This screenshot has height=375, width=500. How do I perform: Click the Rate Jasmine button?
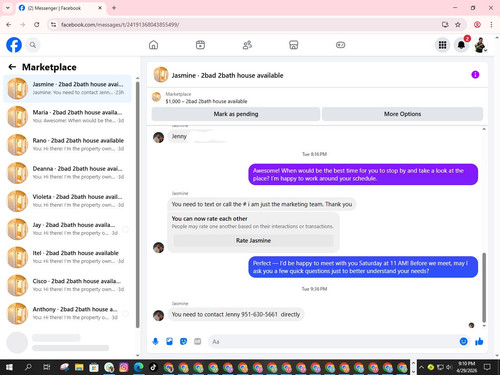(253, 240)
